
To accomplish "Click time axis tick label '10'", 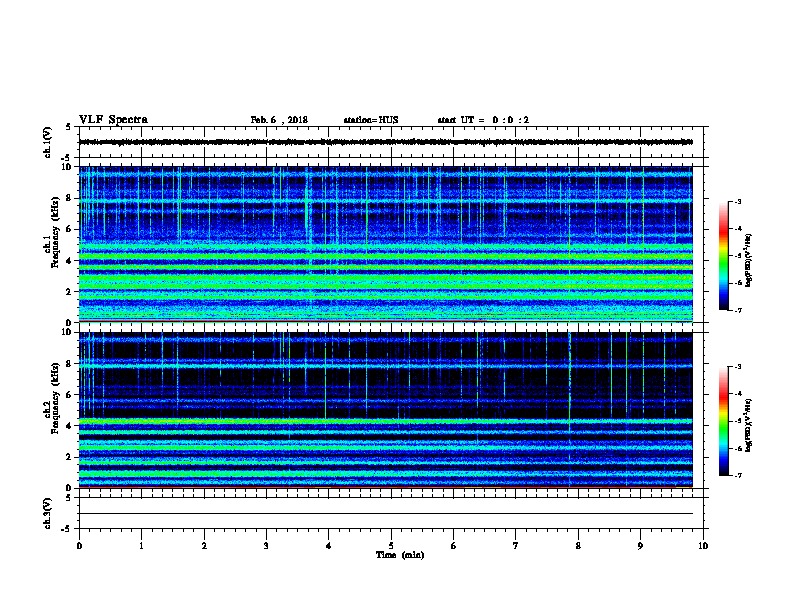I will (x=703, y=546).
